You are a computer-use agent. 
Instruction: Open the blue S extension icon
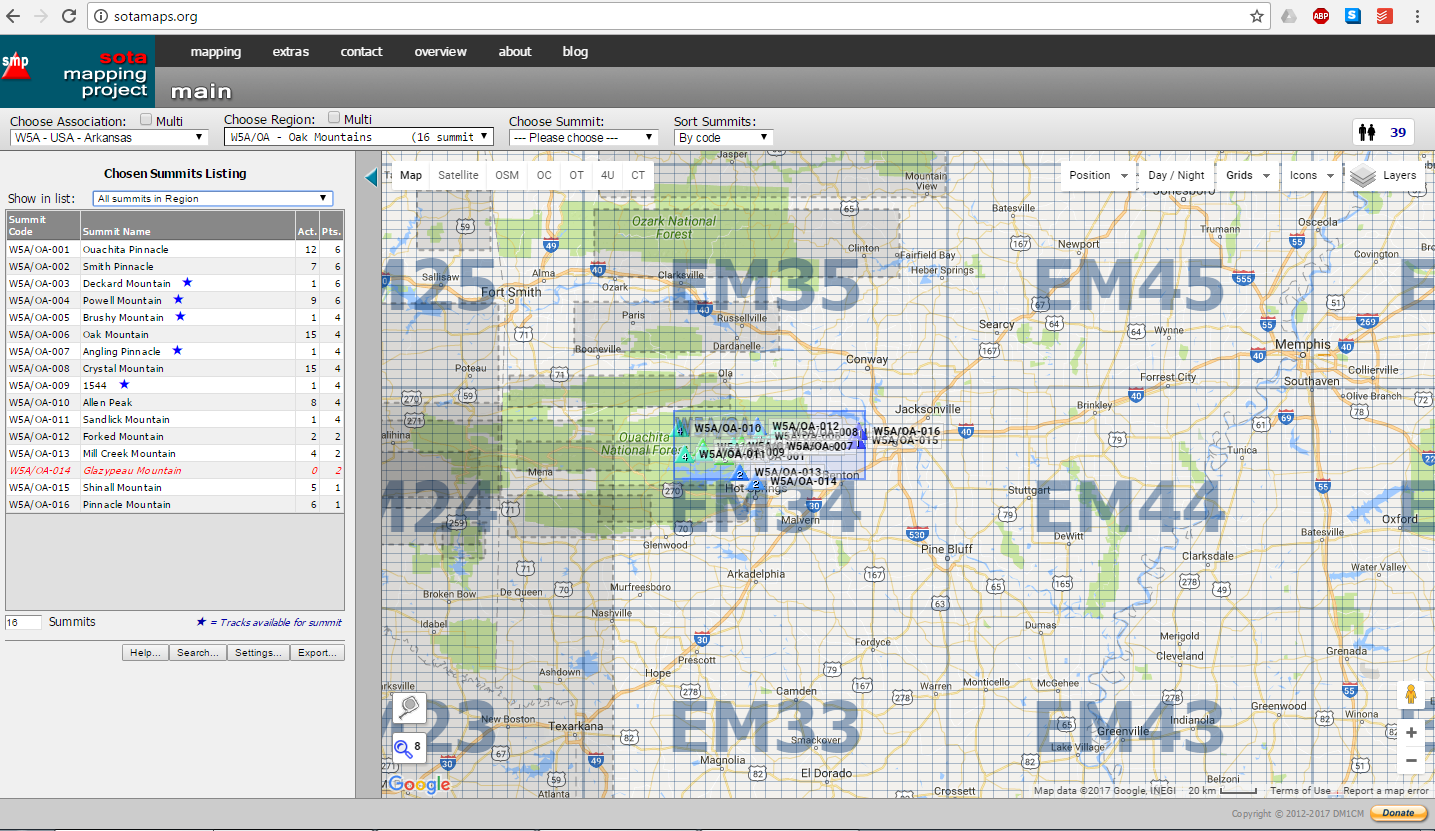1353,16
